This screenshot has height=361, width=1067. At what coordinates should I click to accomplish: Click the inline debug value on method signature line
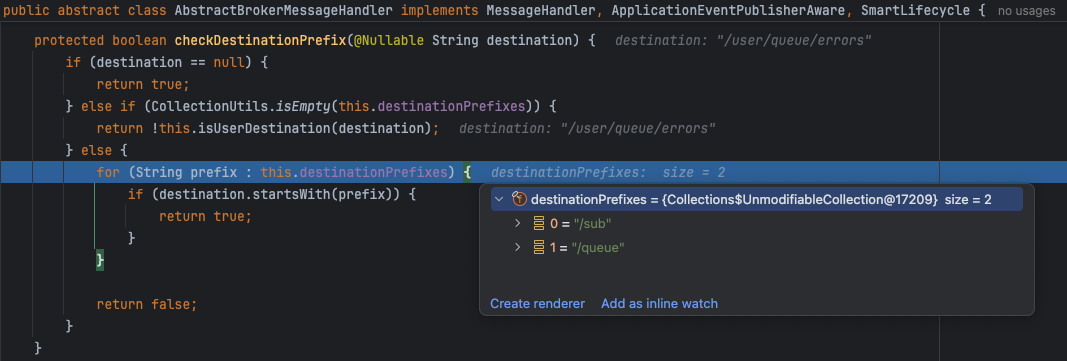point(743,41)
